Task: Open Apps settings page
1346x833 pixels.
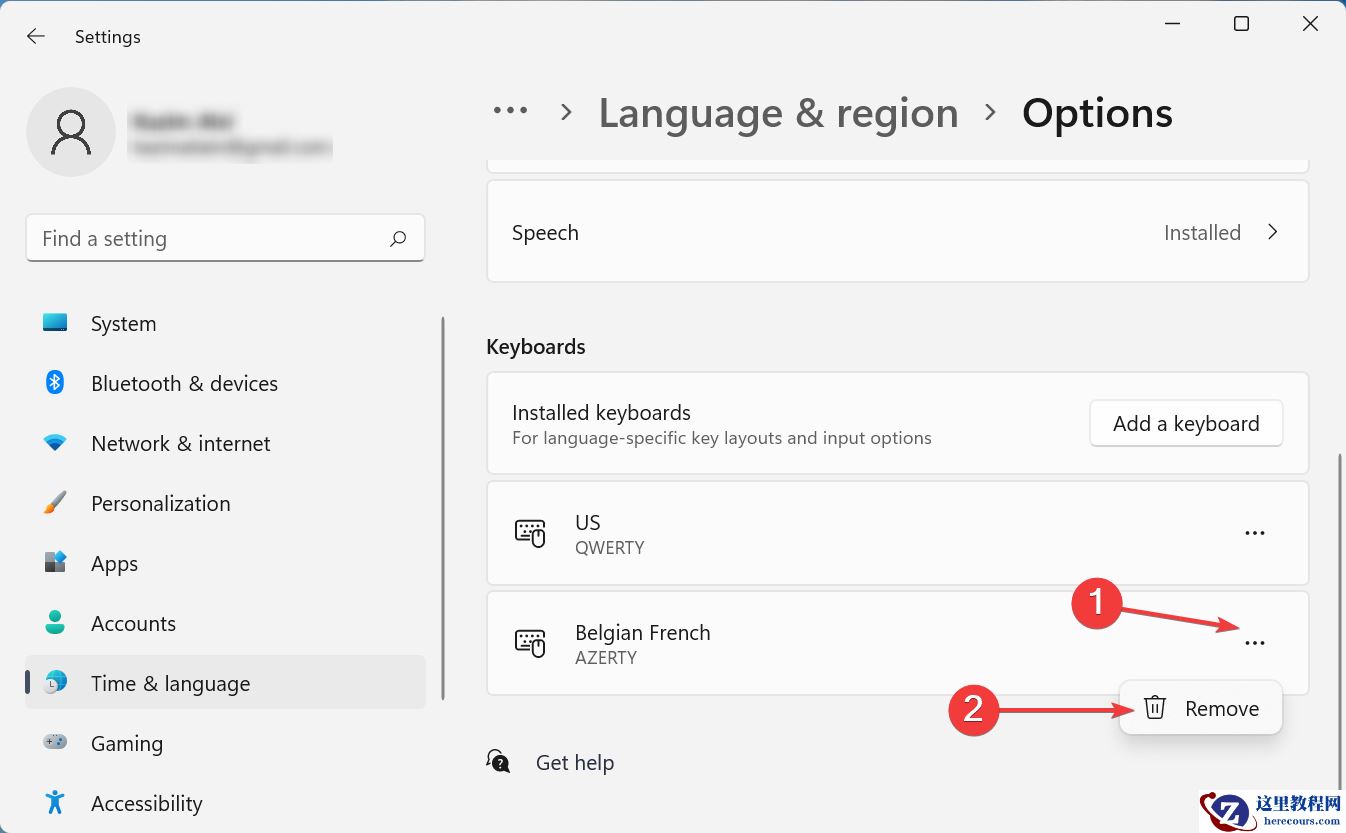Action: tap(114, 564)
